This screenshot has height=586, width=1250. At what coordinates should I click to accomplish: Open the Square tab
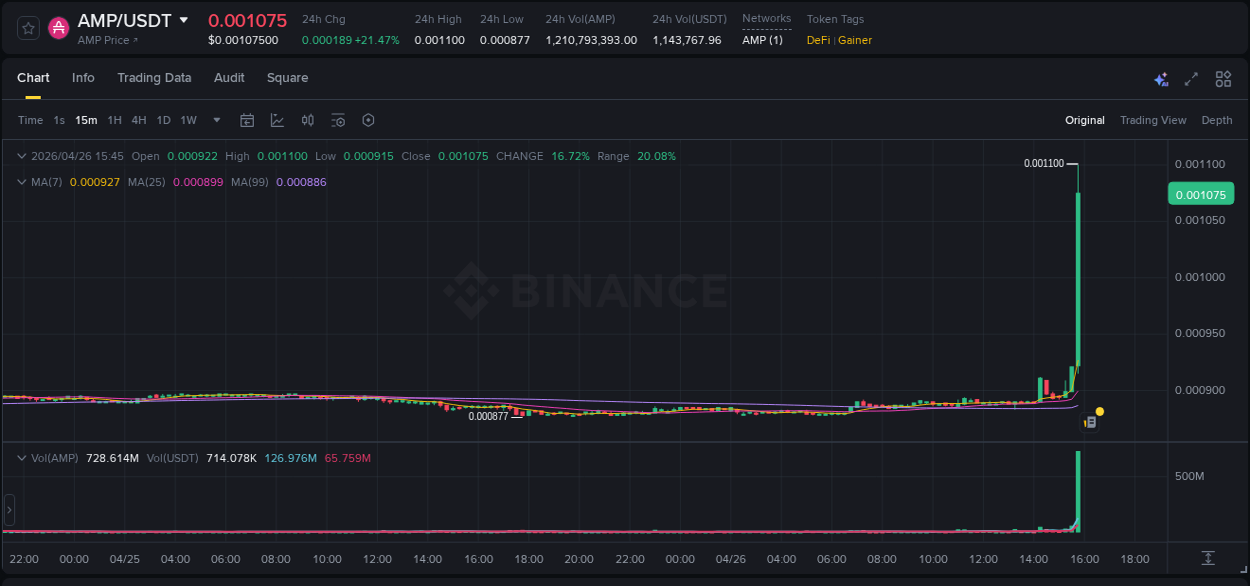(287, 78)
